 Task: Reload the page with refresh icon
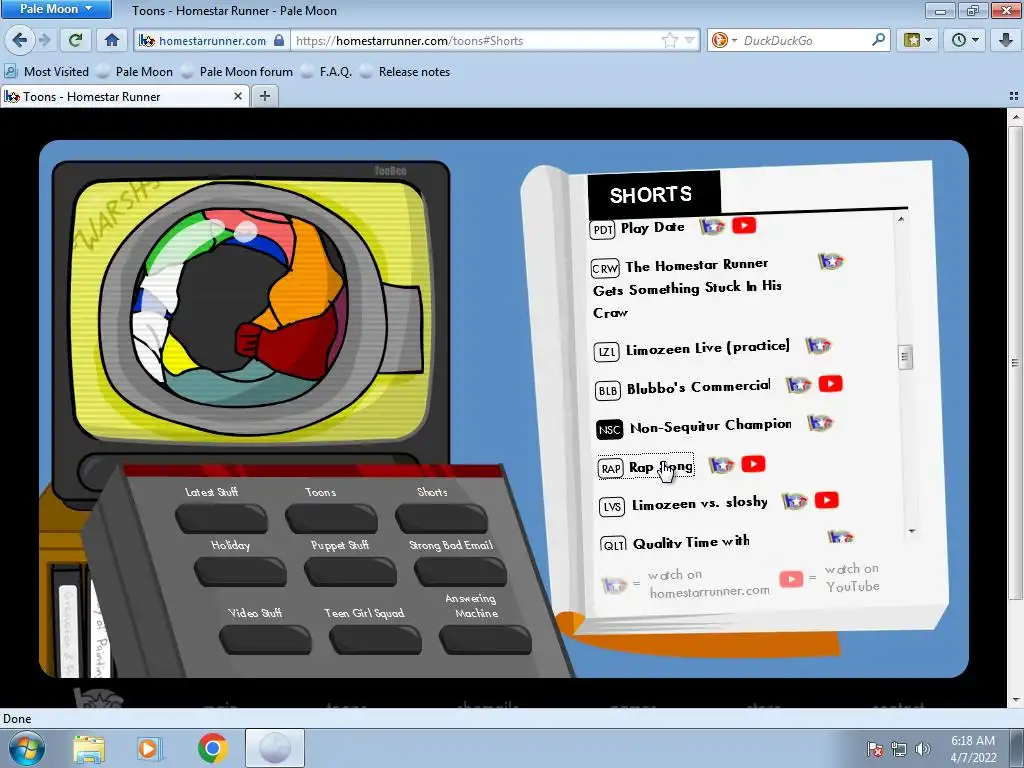click(75, 40)
